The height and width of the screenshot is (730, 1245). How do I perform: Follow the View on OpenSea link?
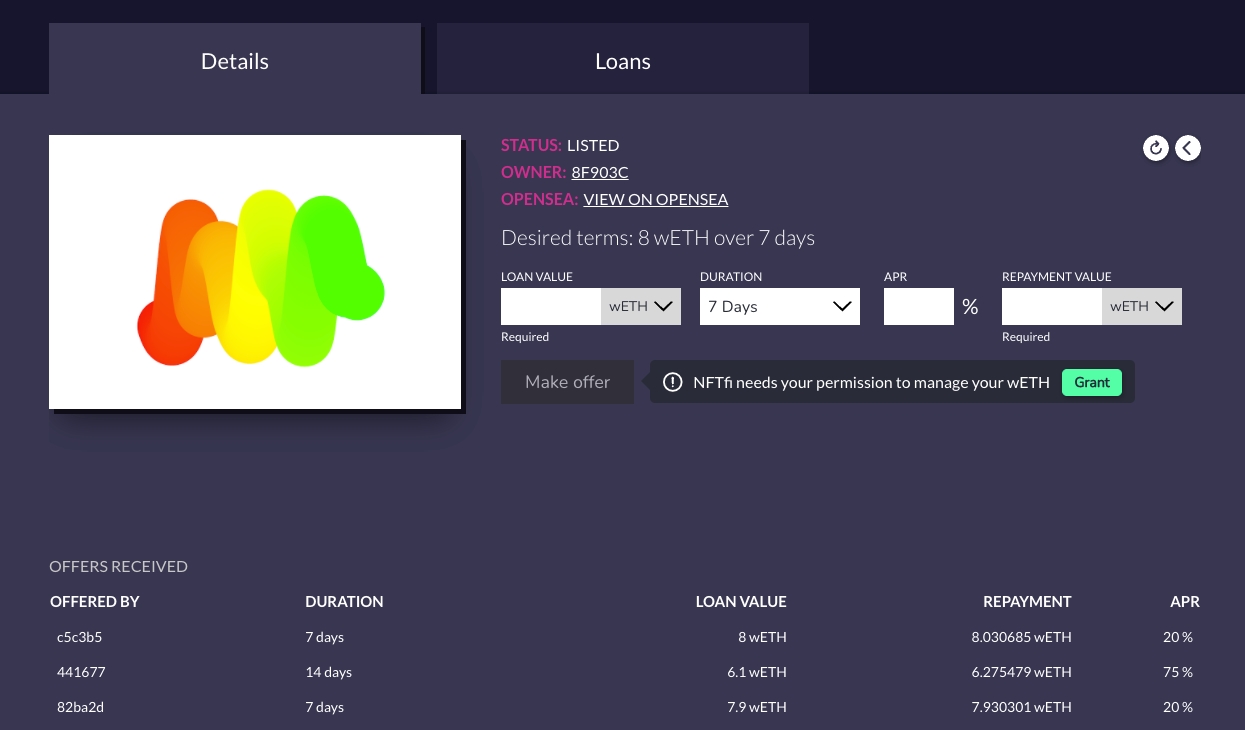point(655,199)
